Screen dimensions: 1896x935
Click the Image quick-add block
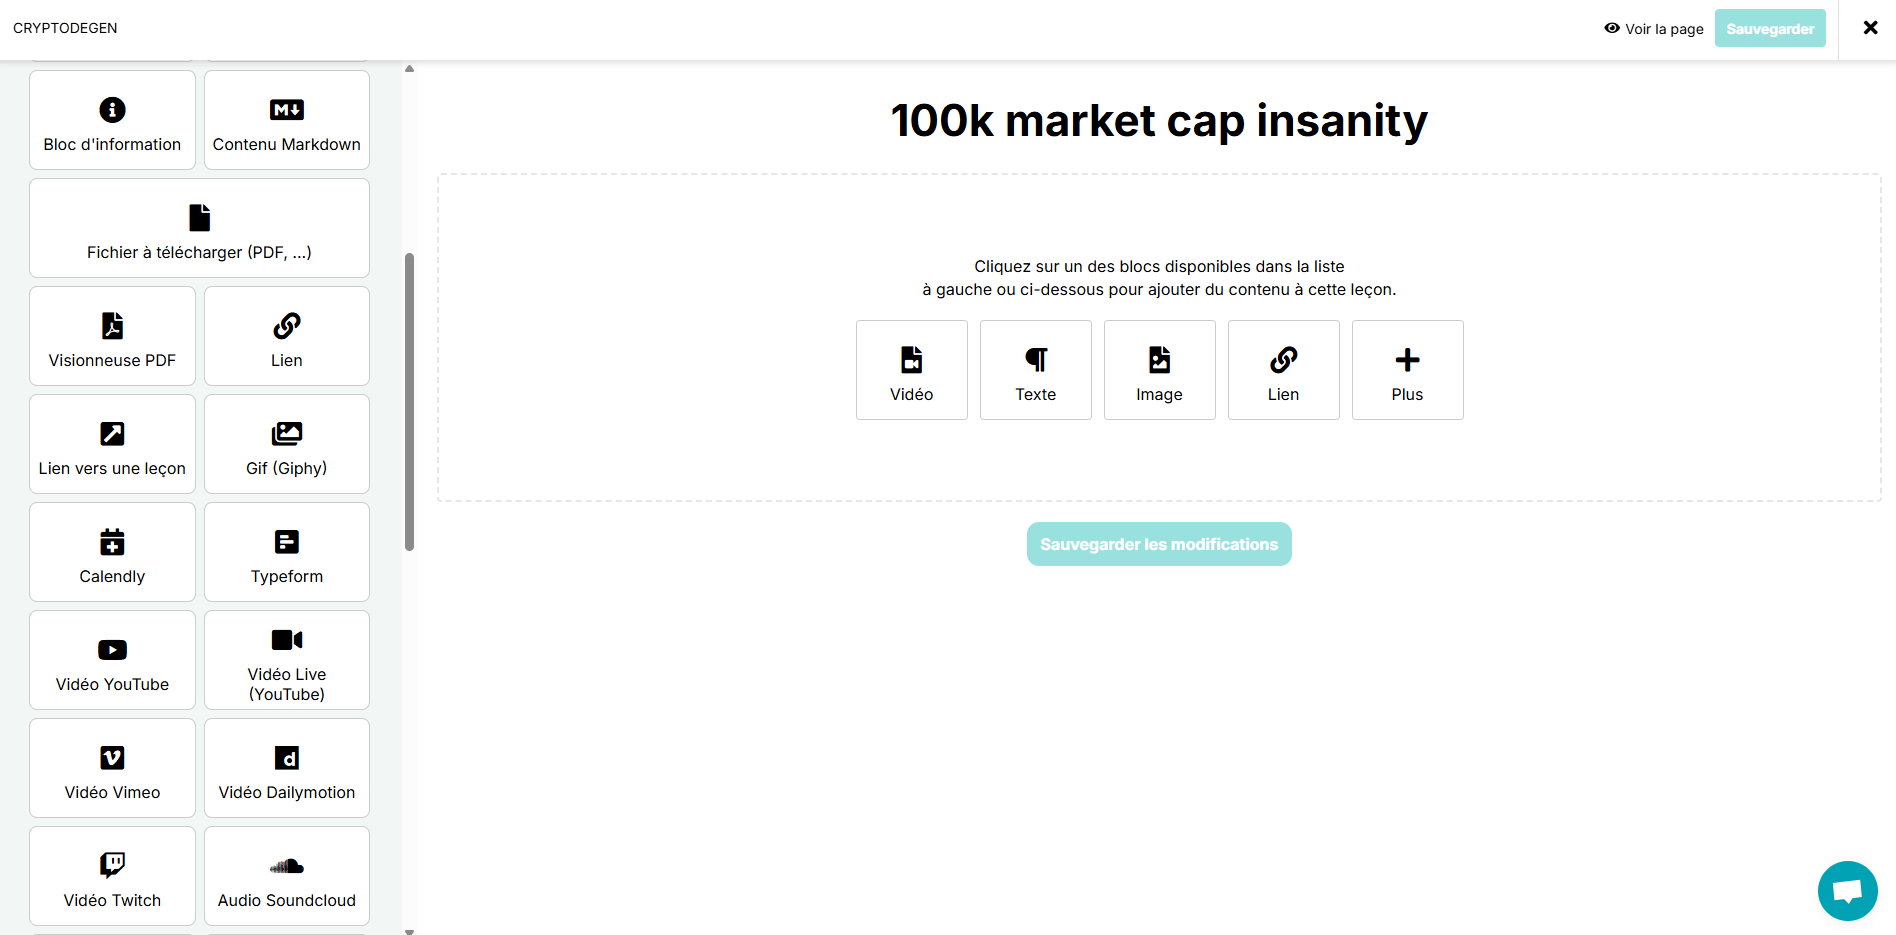1159,371
